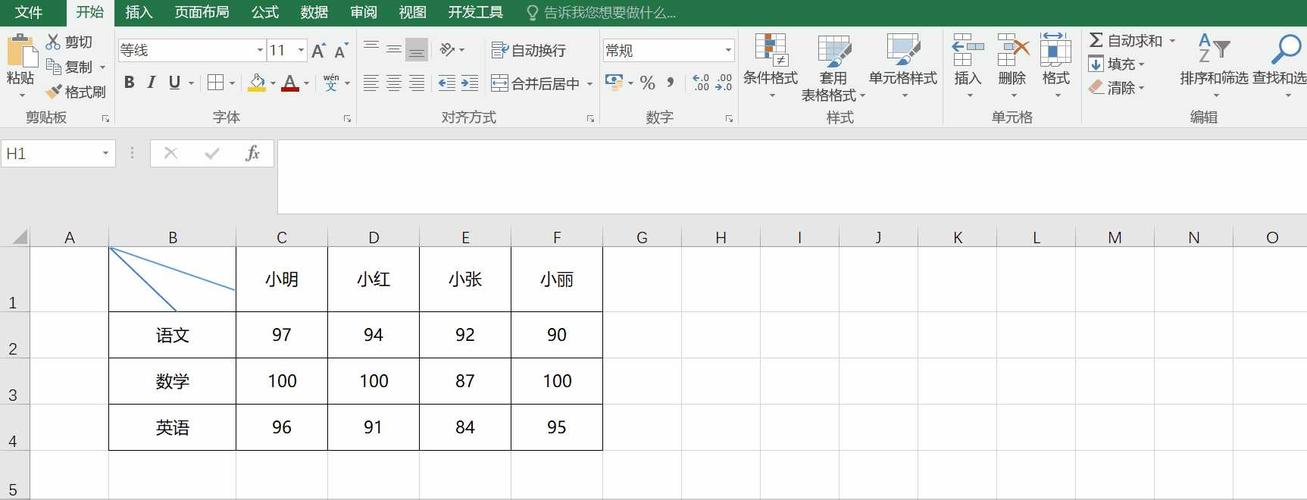Click the Decrease Indent icon
Viewport: 1307px width, 500px height.
[x=446, y=83]
